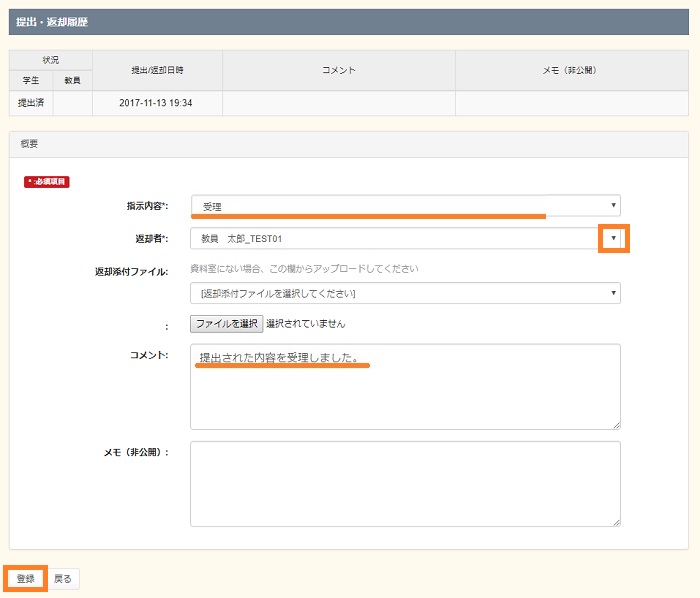This screenshot has height=598, width=700.
Task: Click the メモ textarea resize handle
Action: [x=616, y=521]
